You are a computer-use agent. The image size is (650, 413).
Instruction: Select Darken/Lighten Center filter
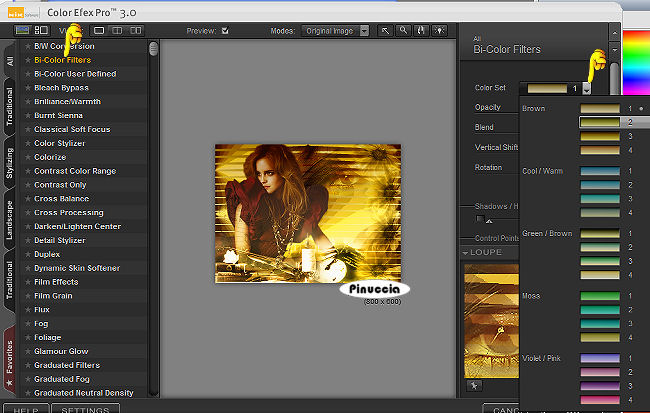pos(78,226)
